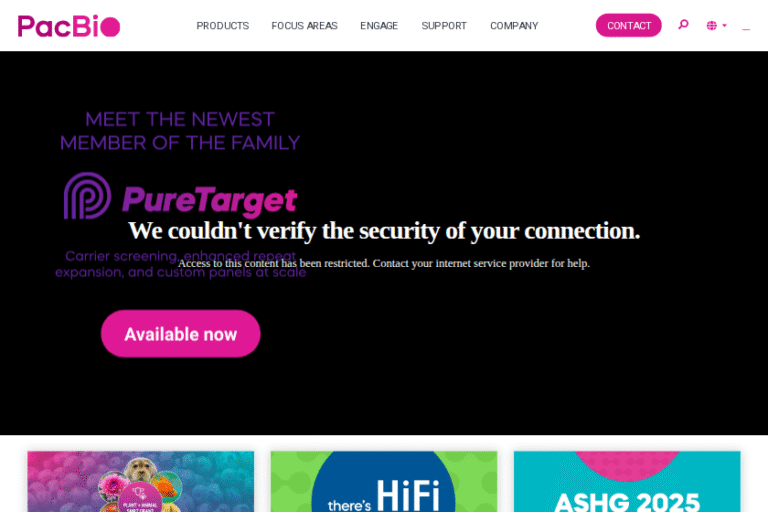Click the small dash icon beside the language selector
The width and height of the screenshot is (768, 512).
click(x=746, y=29)
